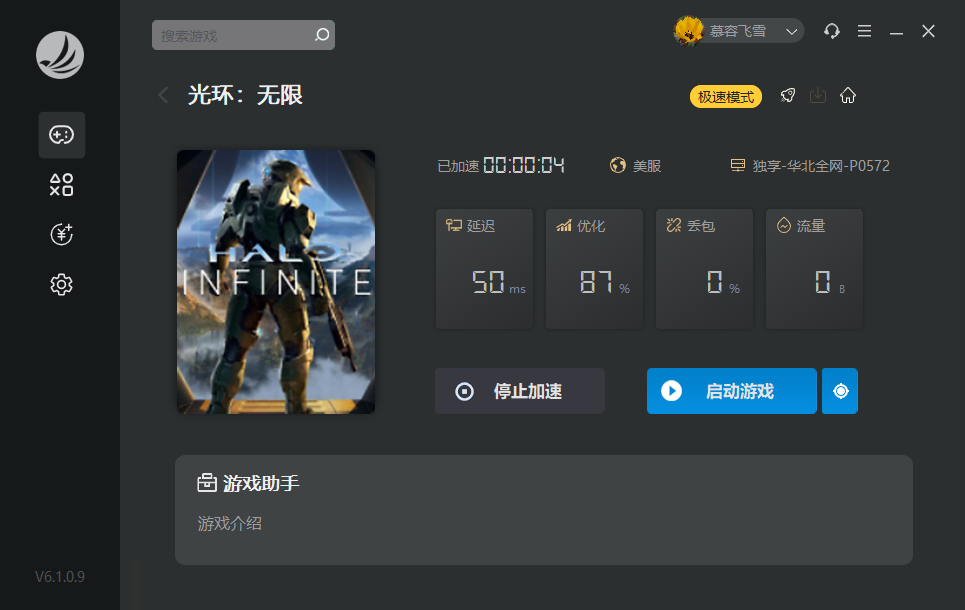Stop acceleration with 停止加速 button
This screenshot has height=610, width=965.
click(520, 391)
